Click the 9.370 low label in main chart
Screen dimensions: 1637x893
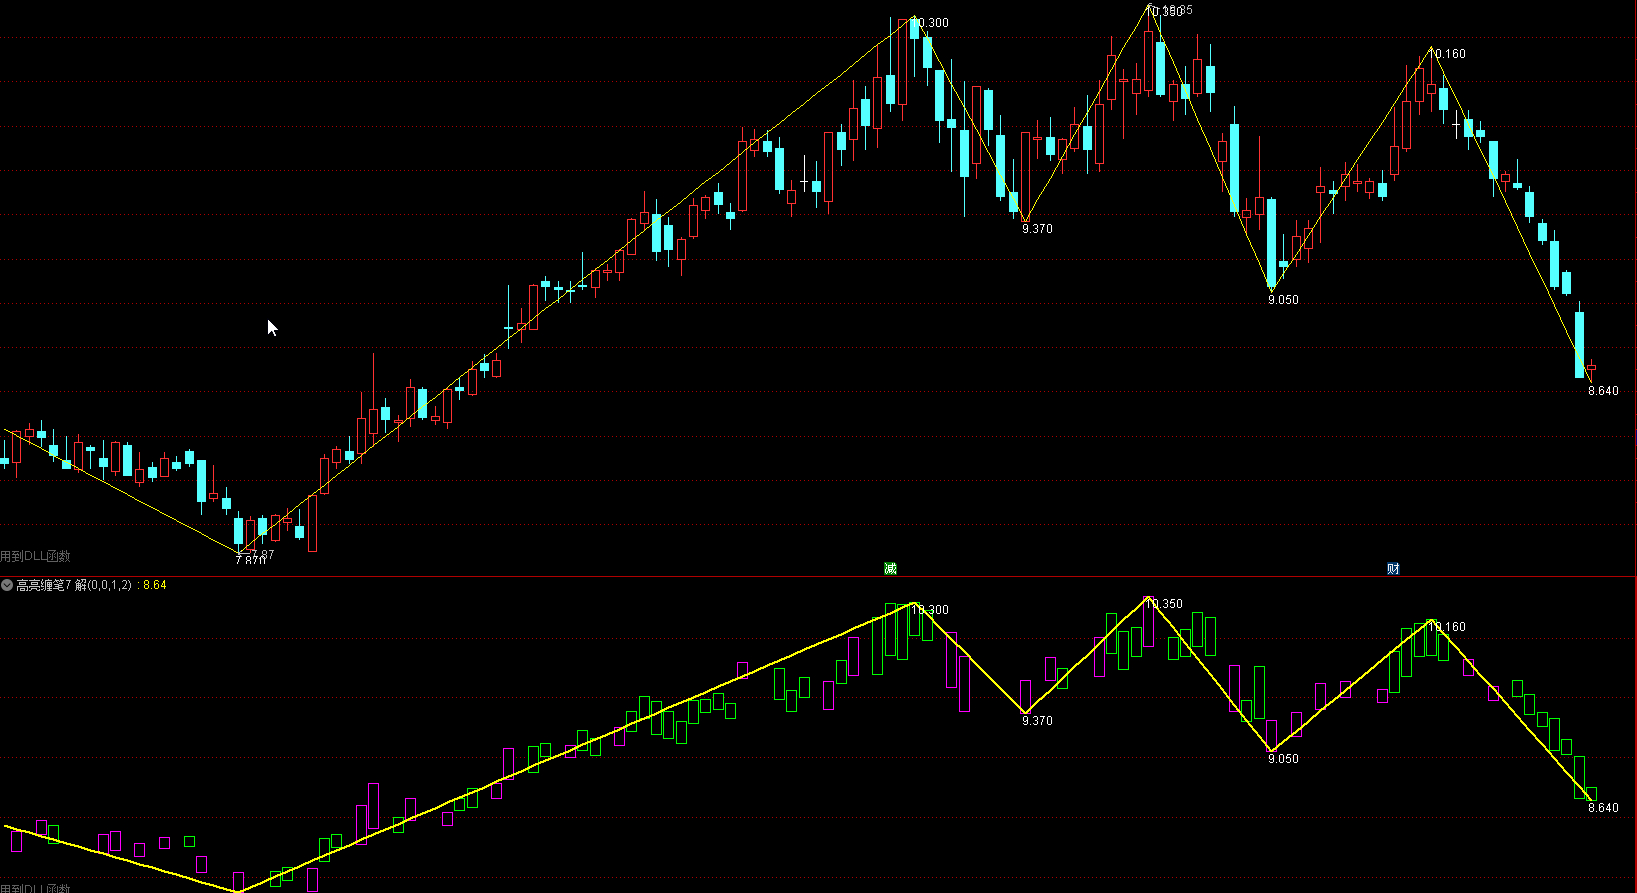pyautogui.click(x=1037, y=229)
